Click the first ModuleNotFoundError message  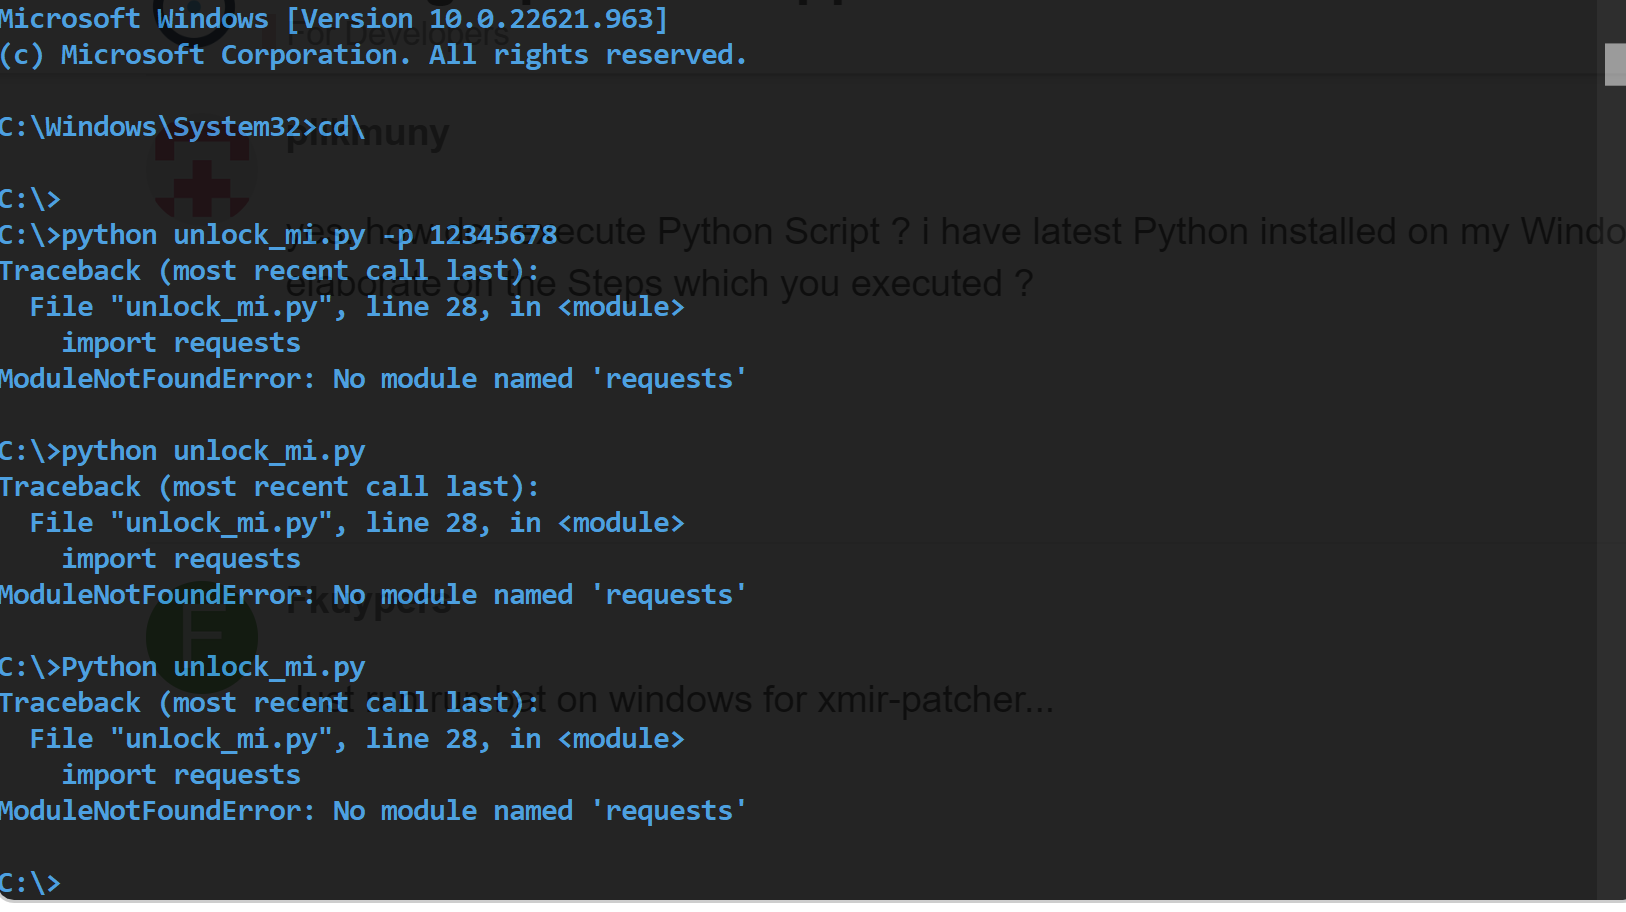click(373, 379)
